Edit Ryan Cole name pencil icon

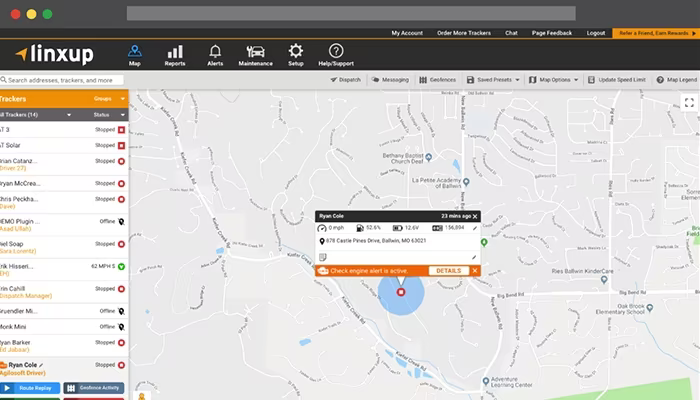[41, 365]
